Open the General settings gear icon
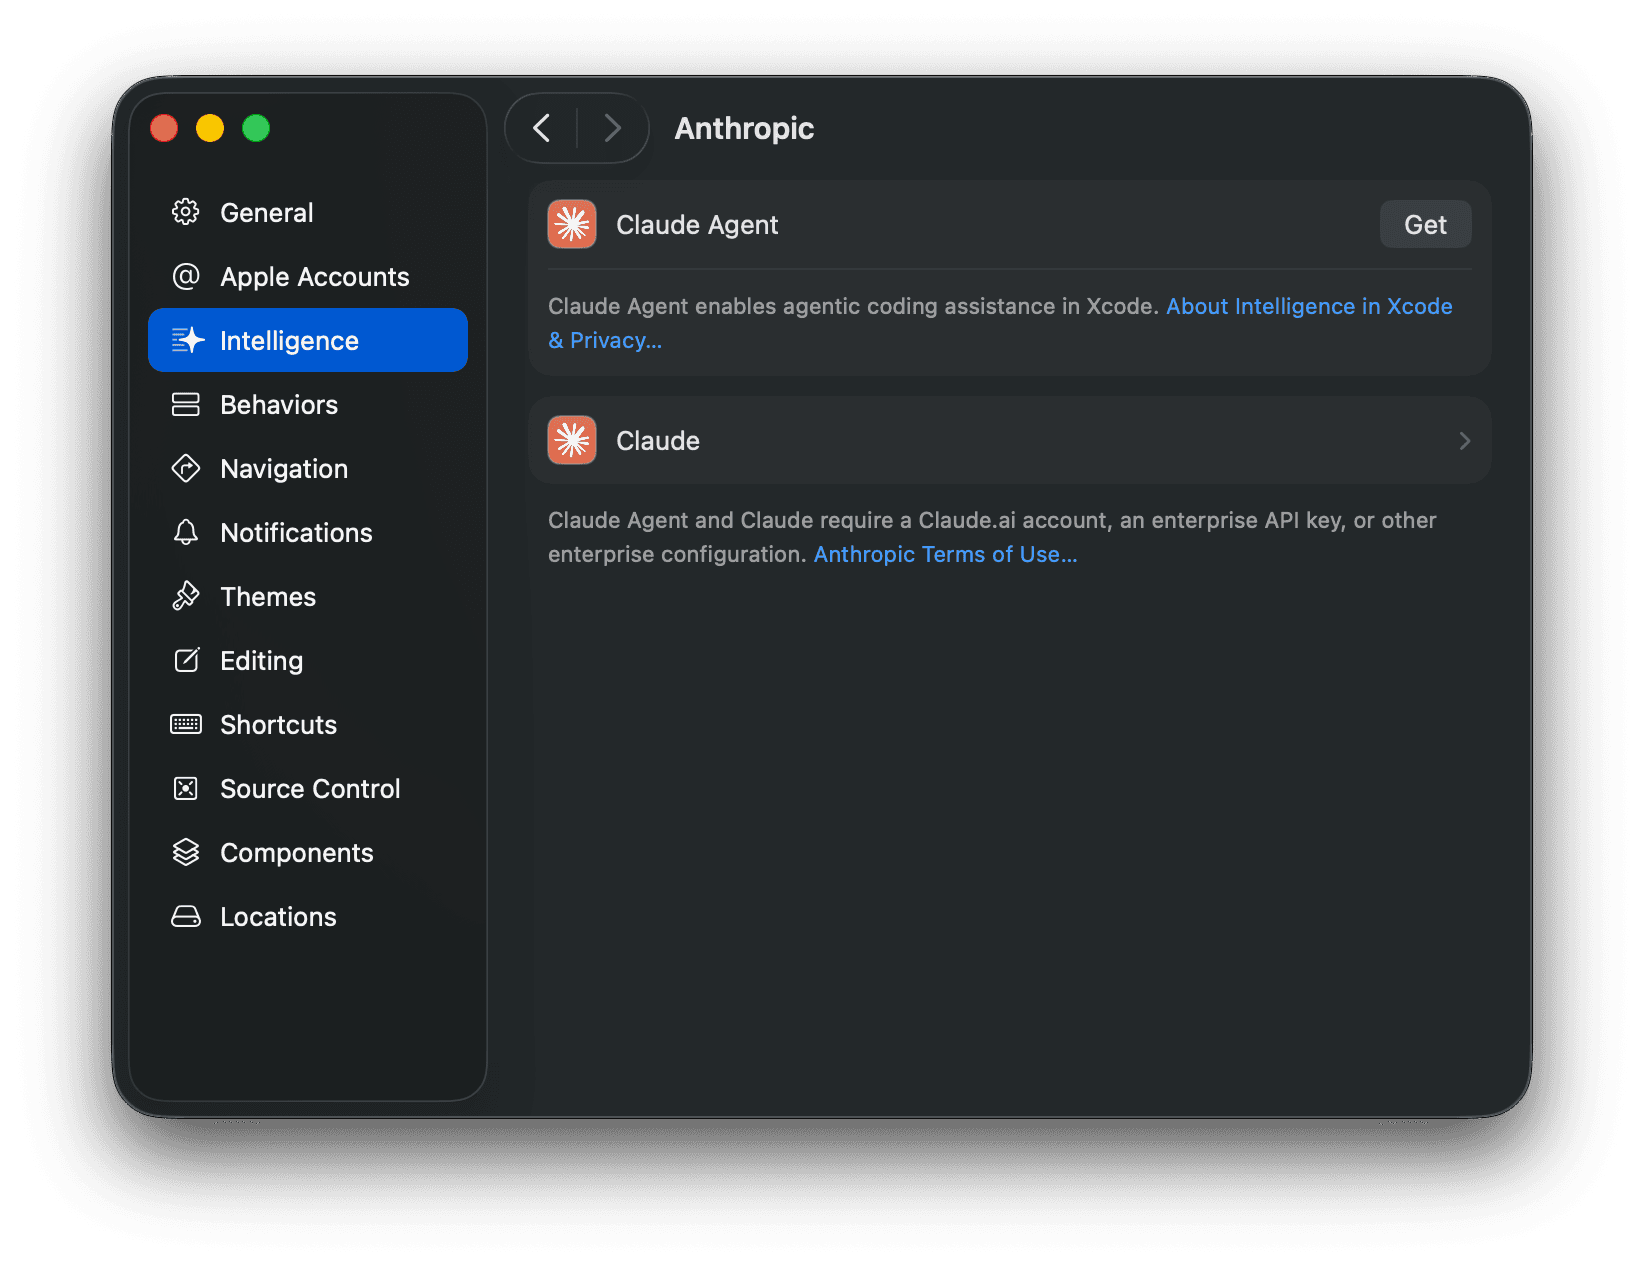Image resolution: width=1644 pixels, height=1266 pixels. [x=186, y=212]
